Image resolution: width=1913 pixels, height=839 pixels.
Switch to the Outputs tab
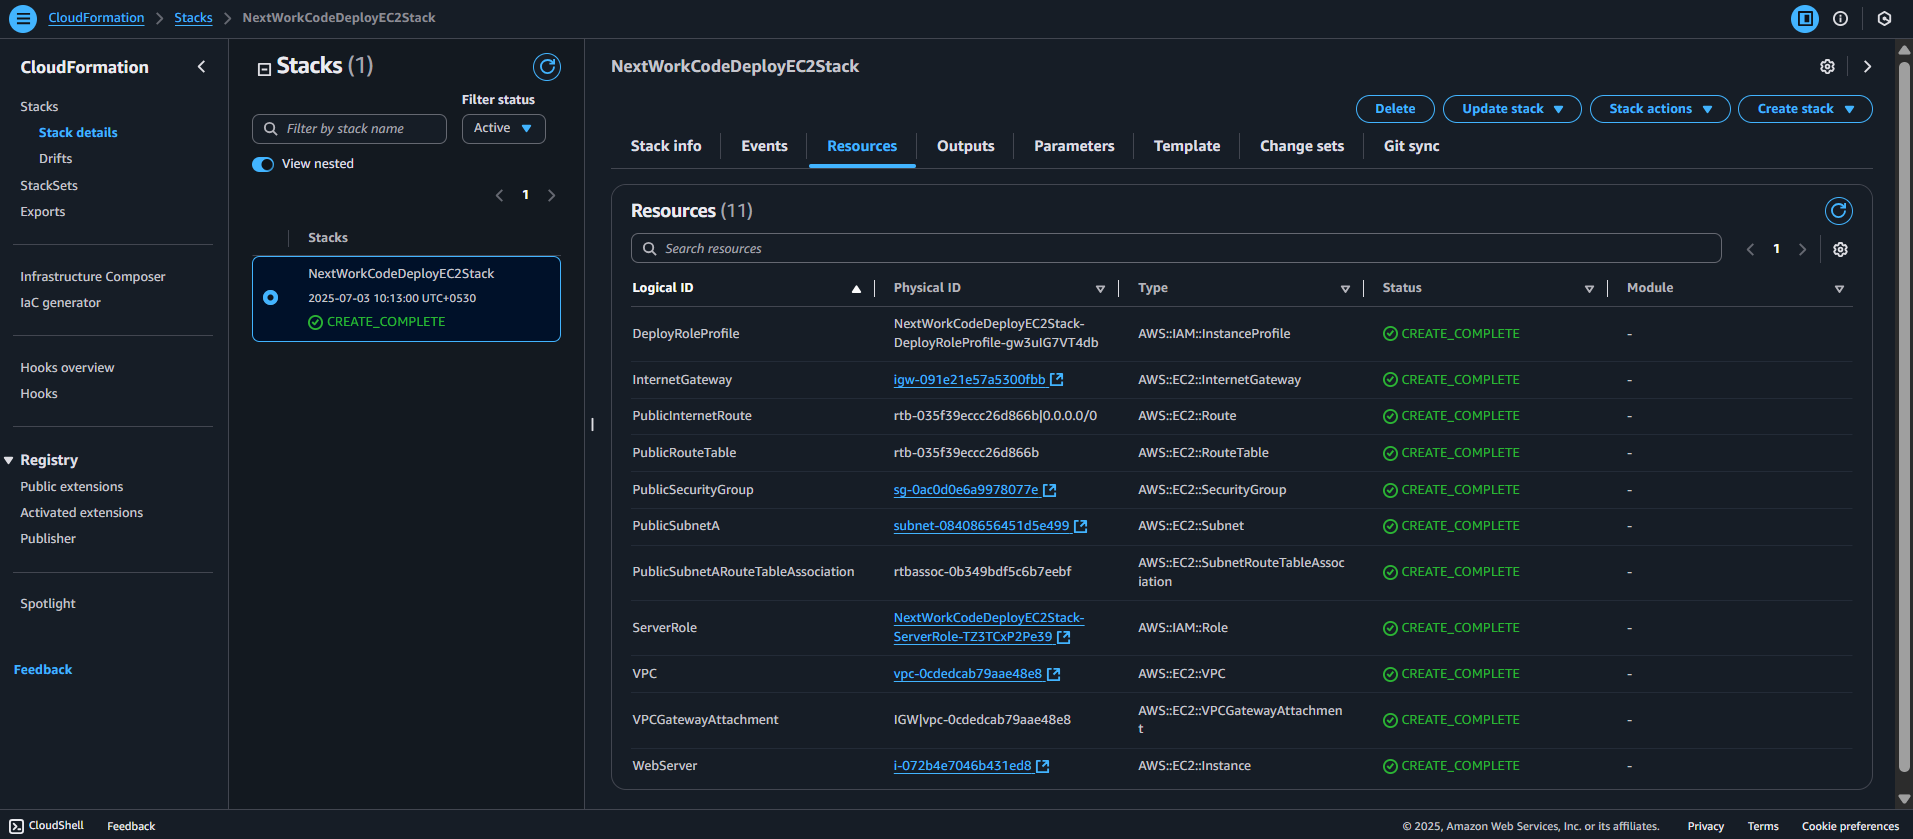[x=965, y=146]
